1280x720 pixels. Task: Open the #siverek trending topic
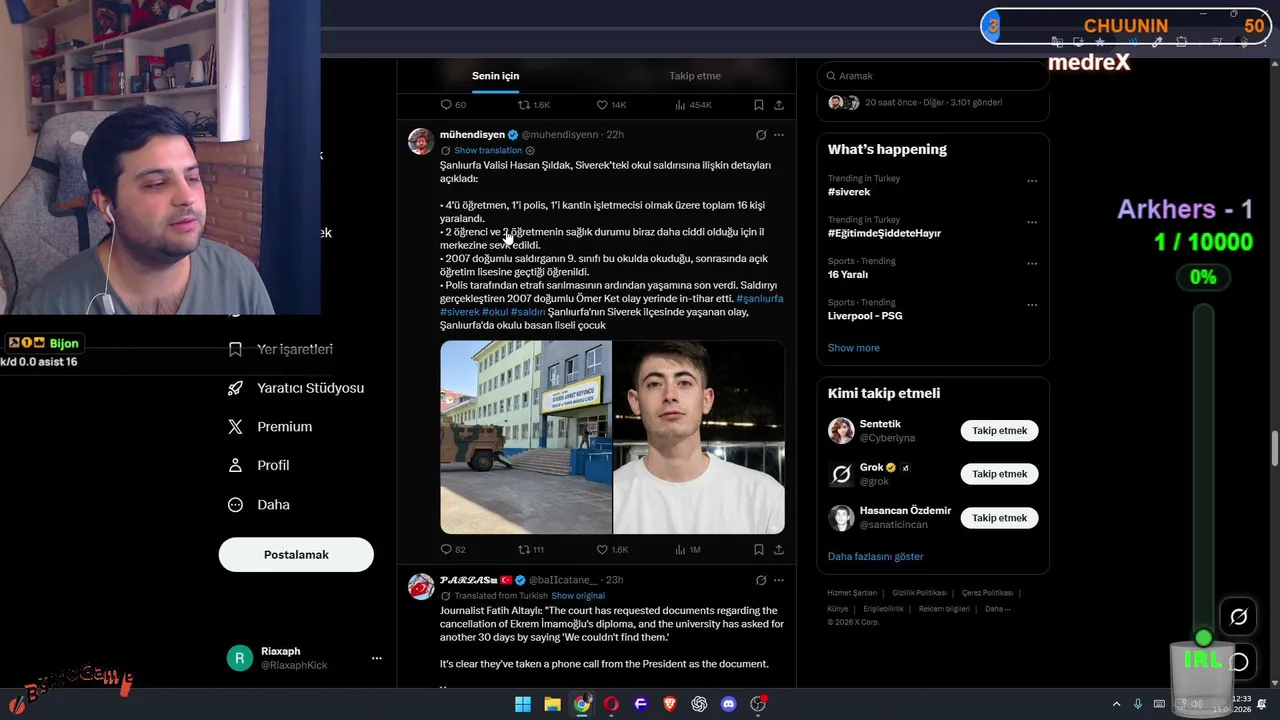(x=849, y=192)
